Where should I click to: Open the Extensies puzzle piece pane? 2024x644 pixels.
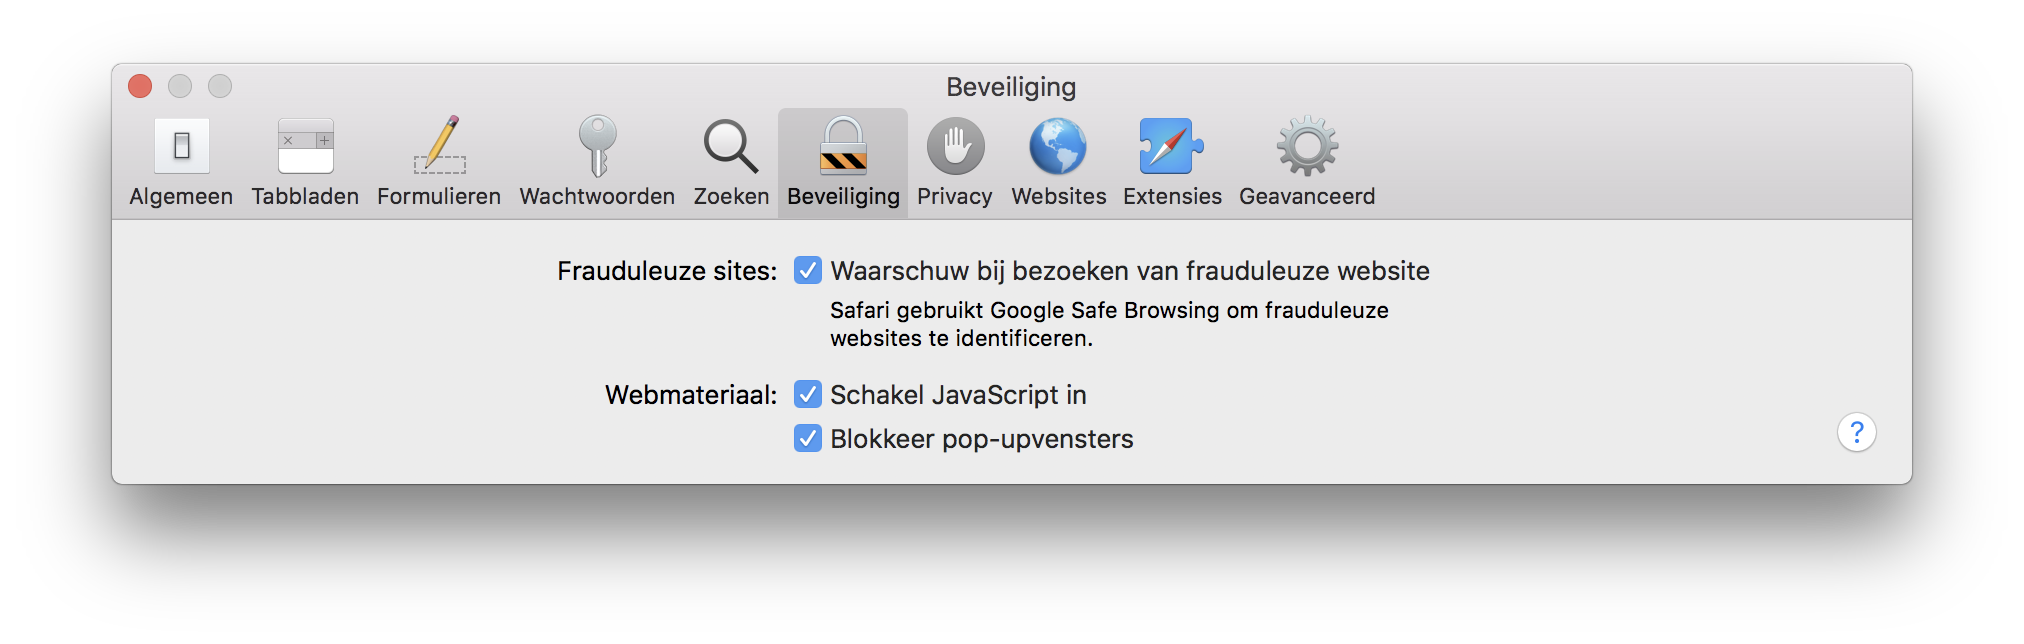1171,147
